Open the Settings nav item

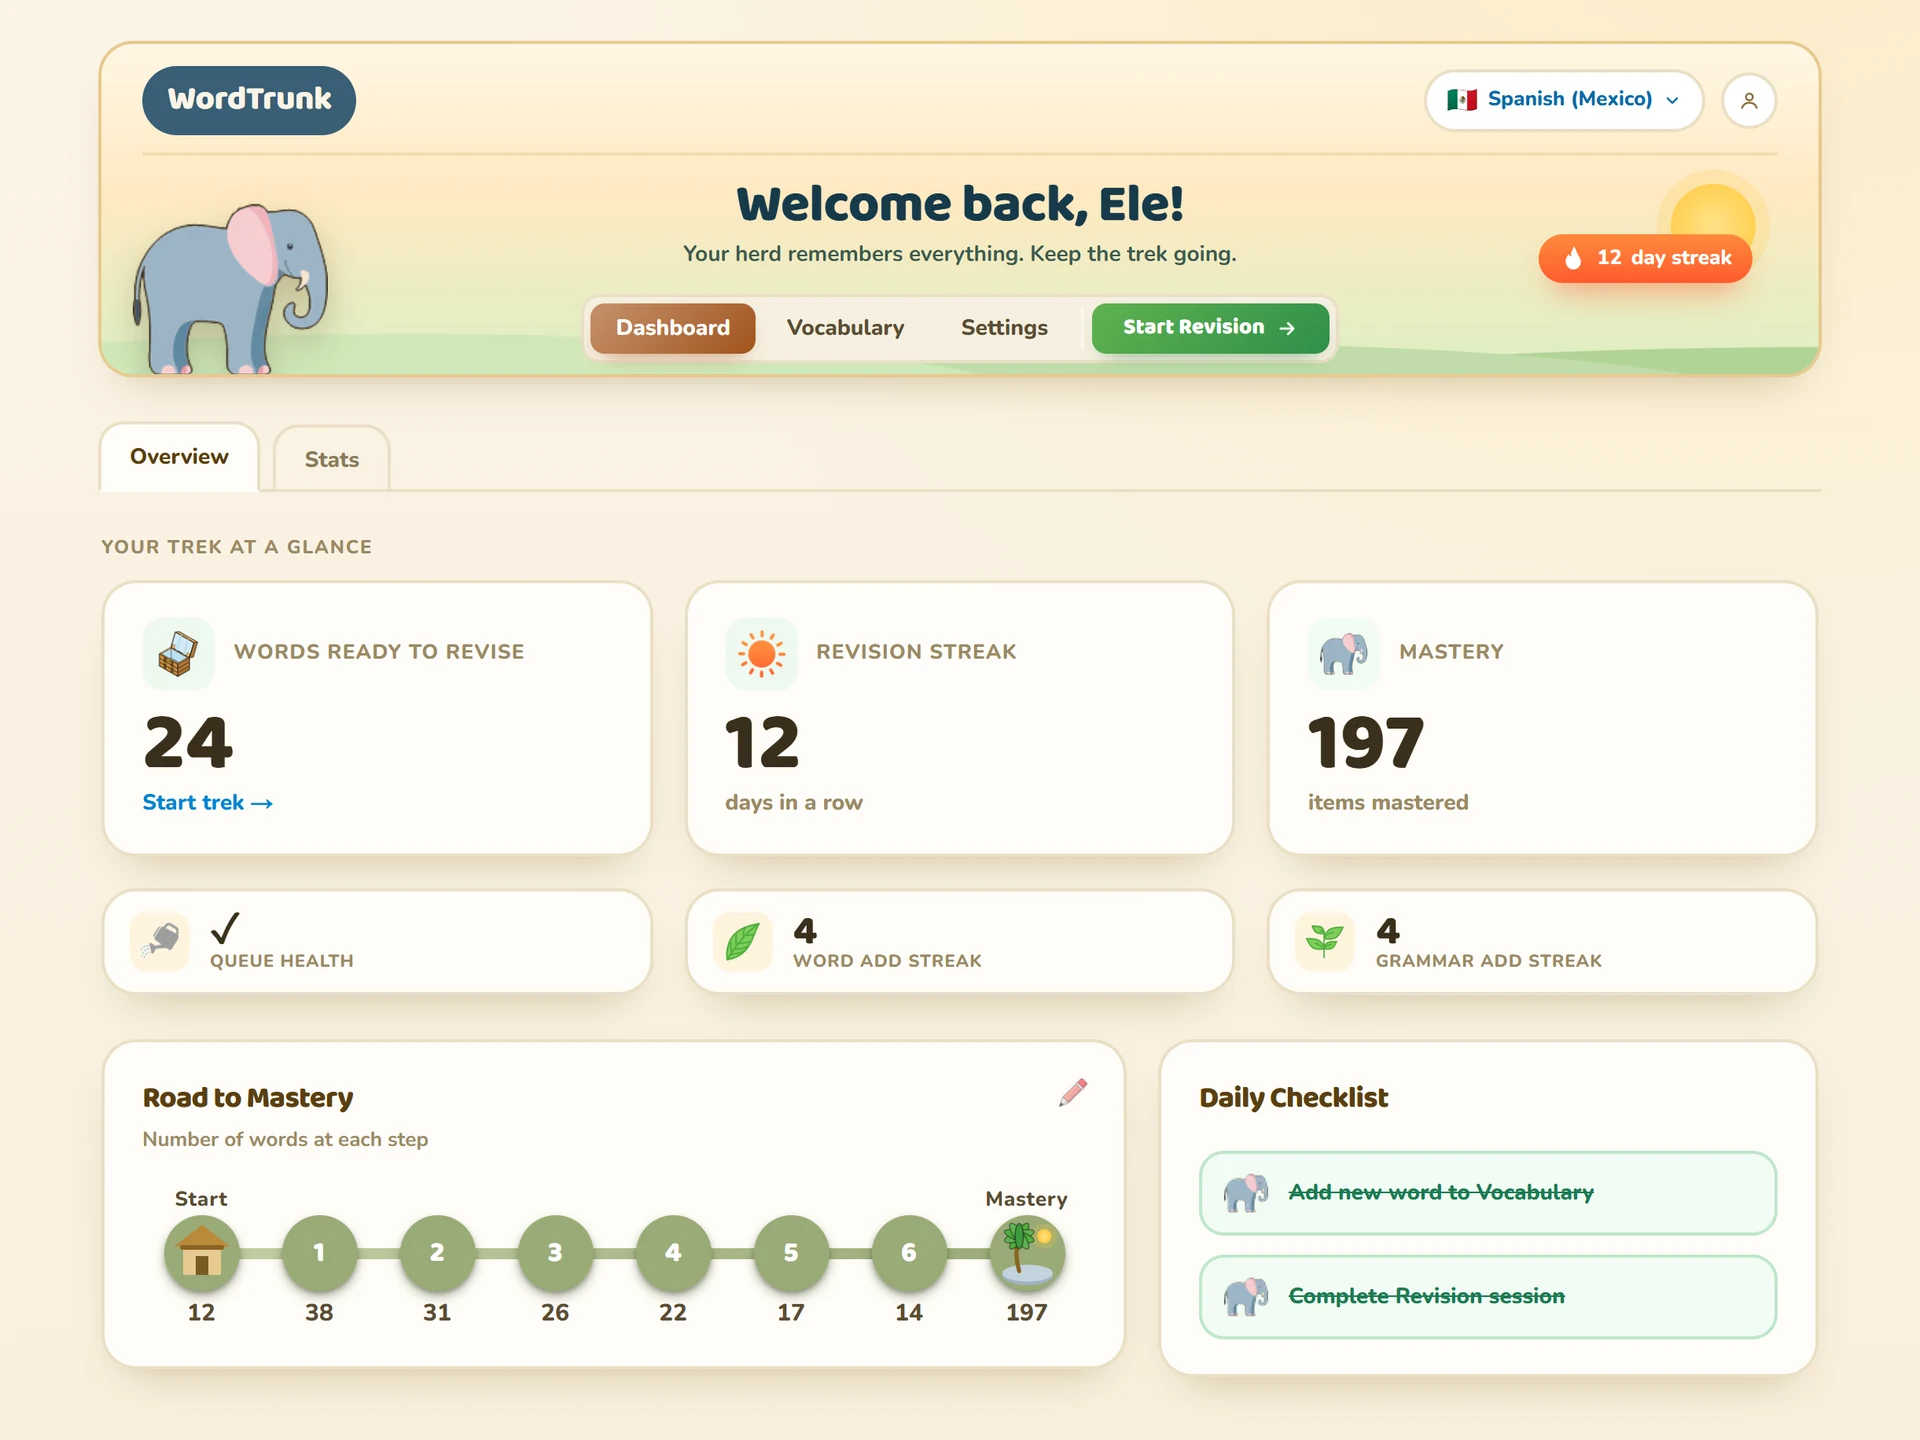coord(1004,328)
